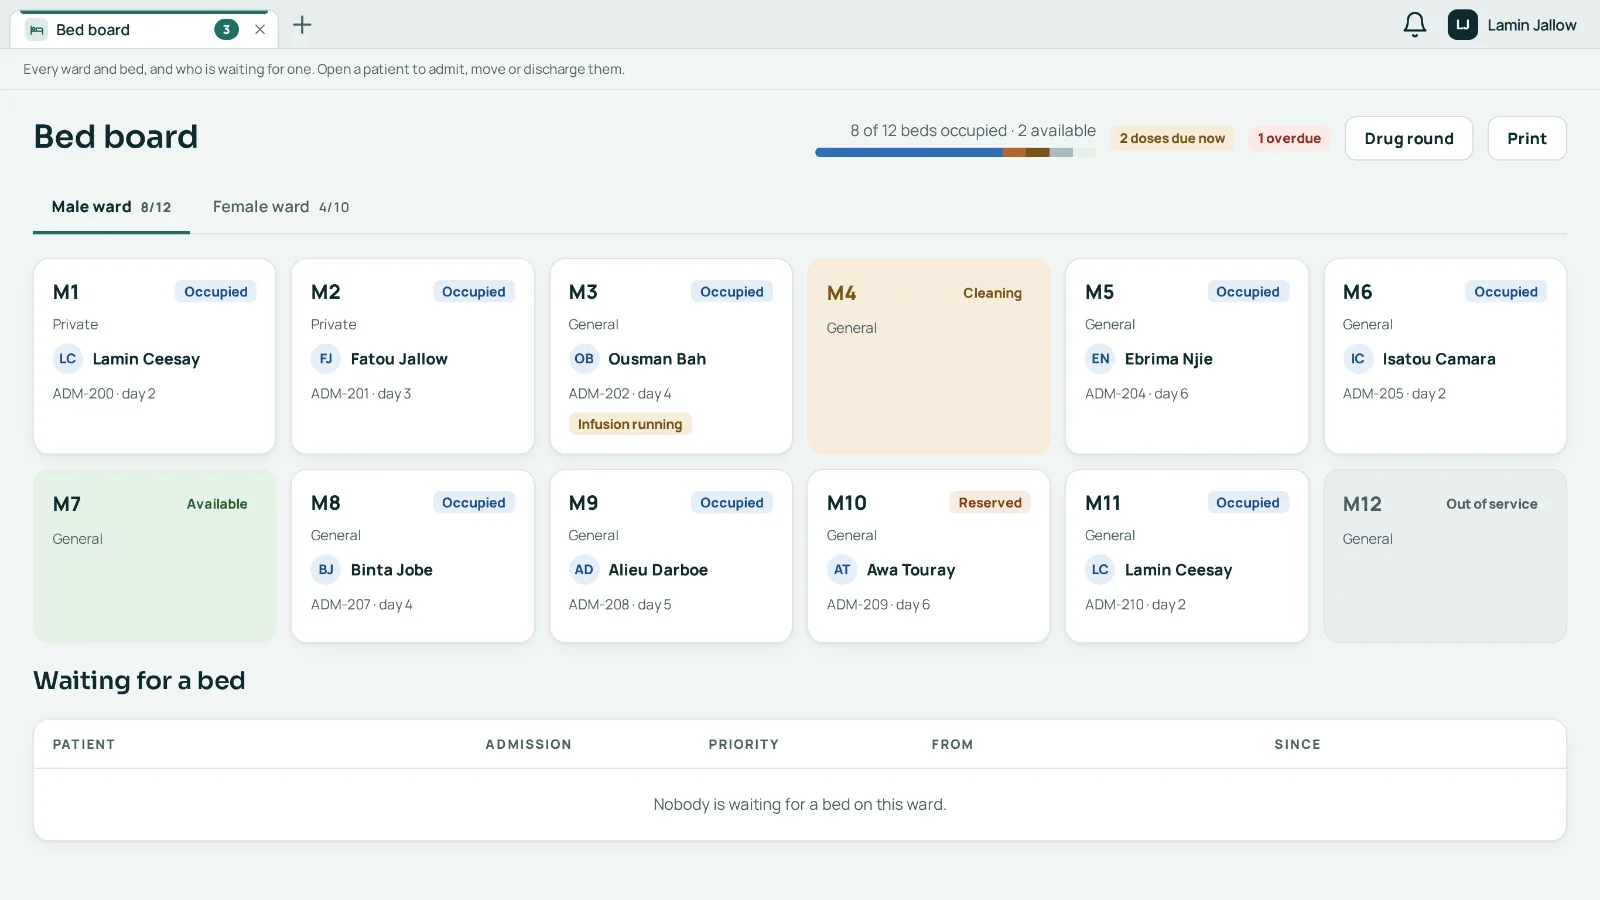This screenshot has width=1600, height=900.
Task: Open the notifications bell
Action: pos(1414,25)
